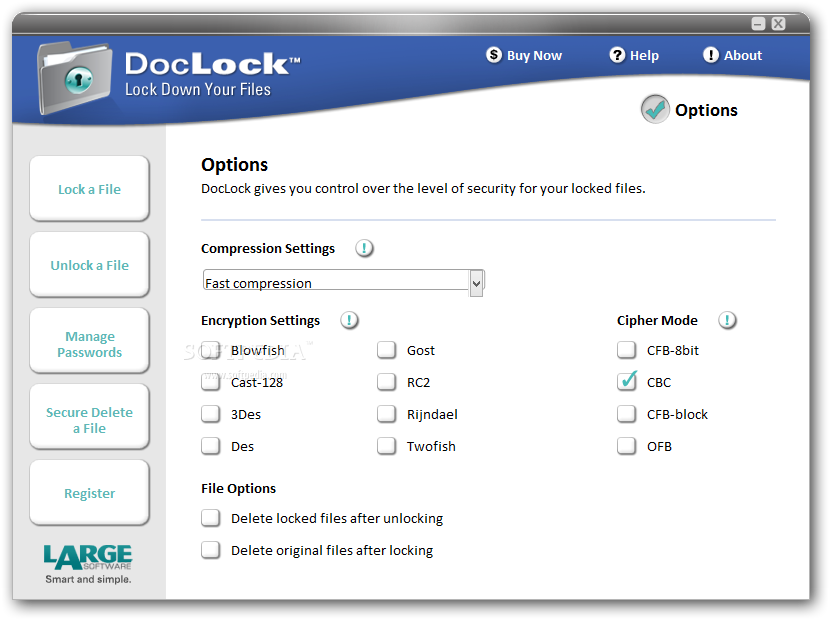Select the Rijndael encryption checkbox

[x=386, y=414]
